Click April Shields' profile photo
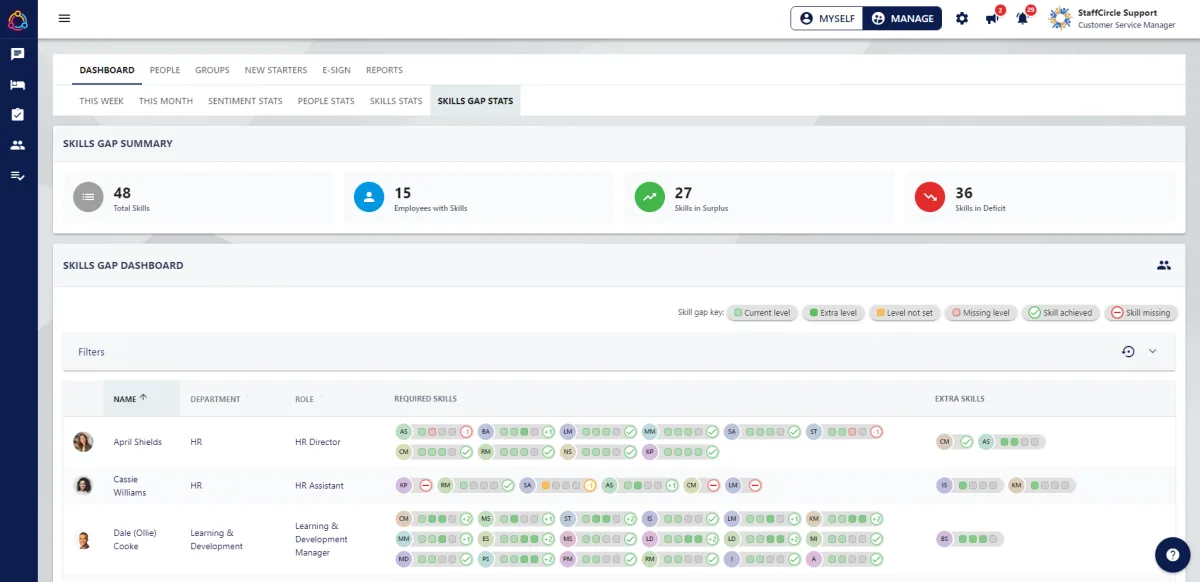This screenshot has width=1200, height=582. [x=83, y=442]
